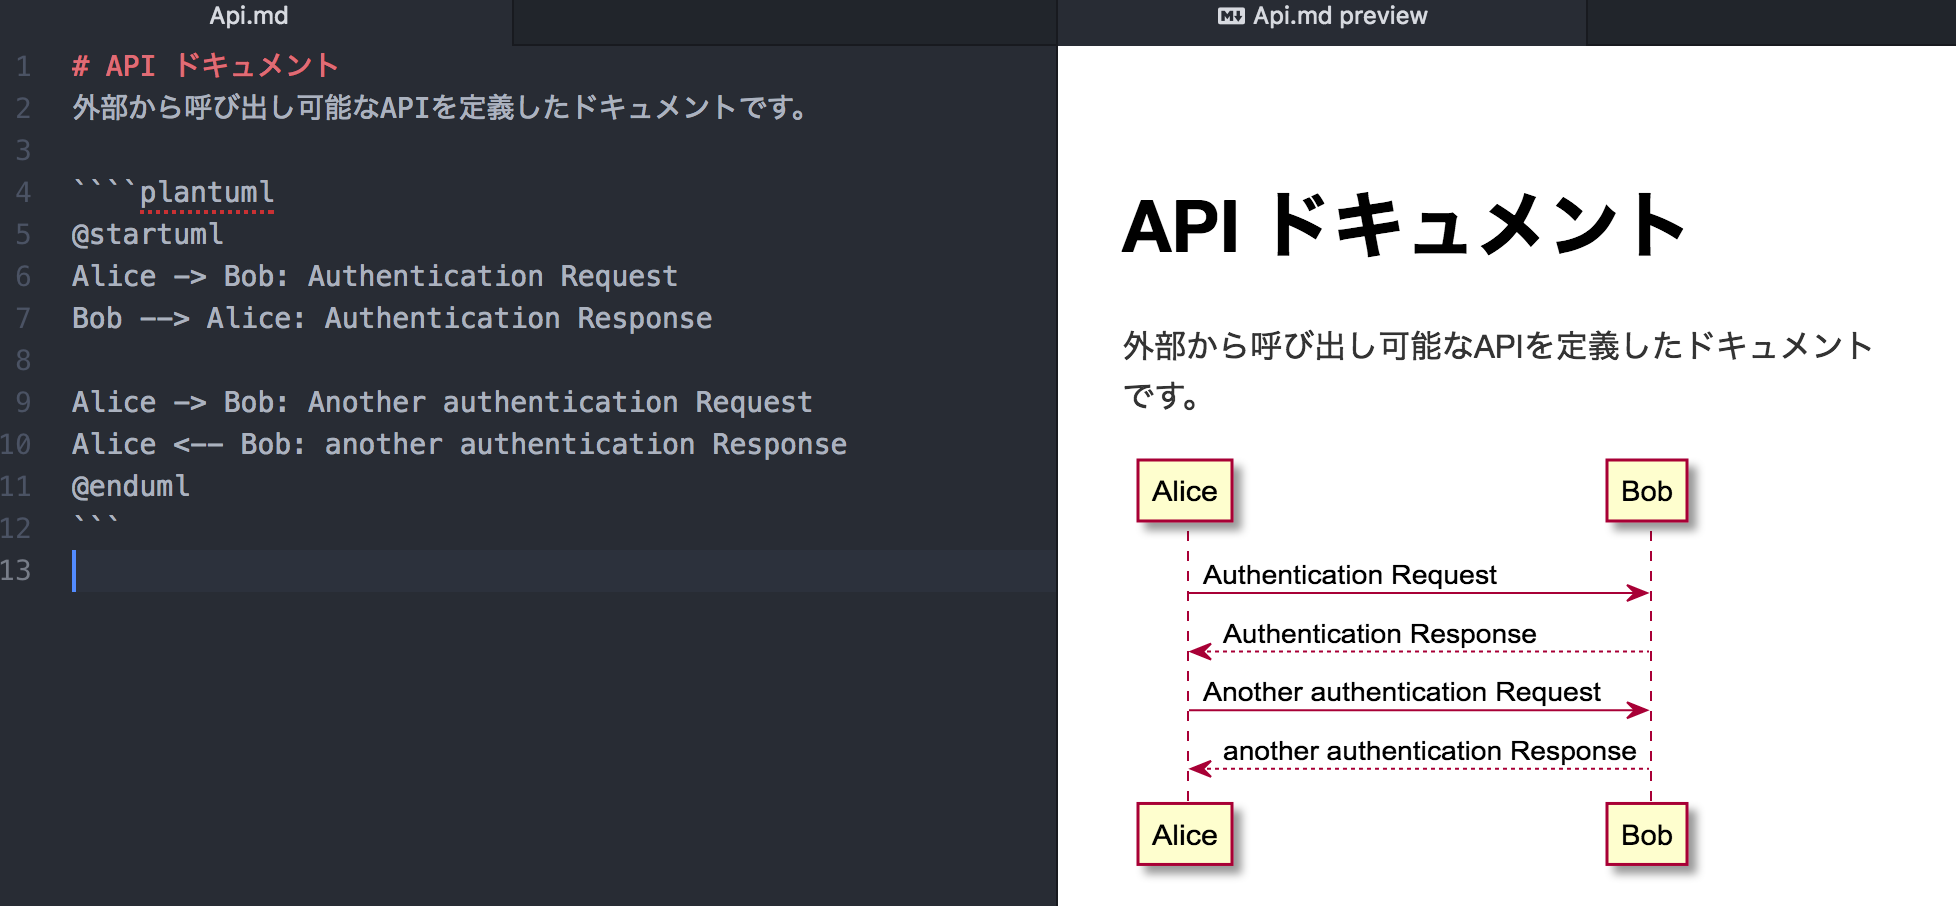Click editor line 'Alice -> Bob: Another authentication Request'
Screen dimensions: 1956x906
click(x=442, y=402)
